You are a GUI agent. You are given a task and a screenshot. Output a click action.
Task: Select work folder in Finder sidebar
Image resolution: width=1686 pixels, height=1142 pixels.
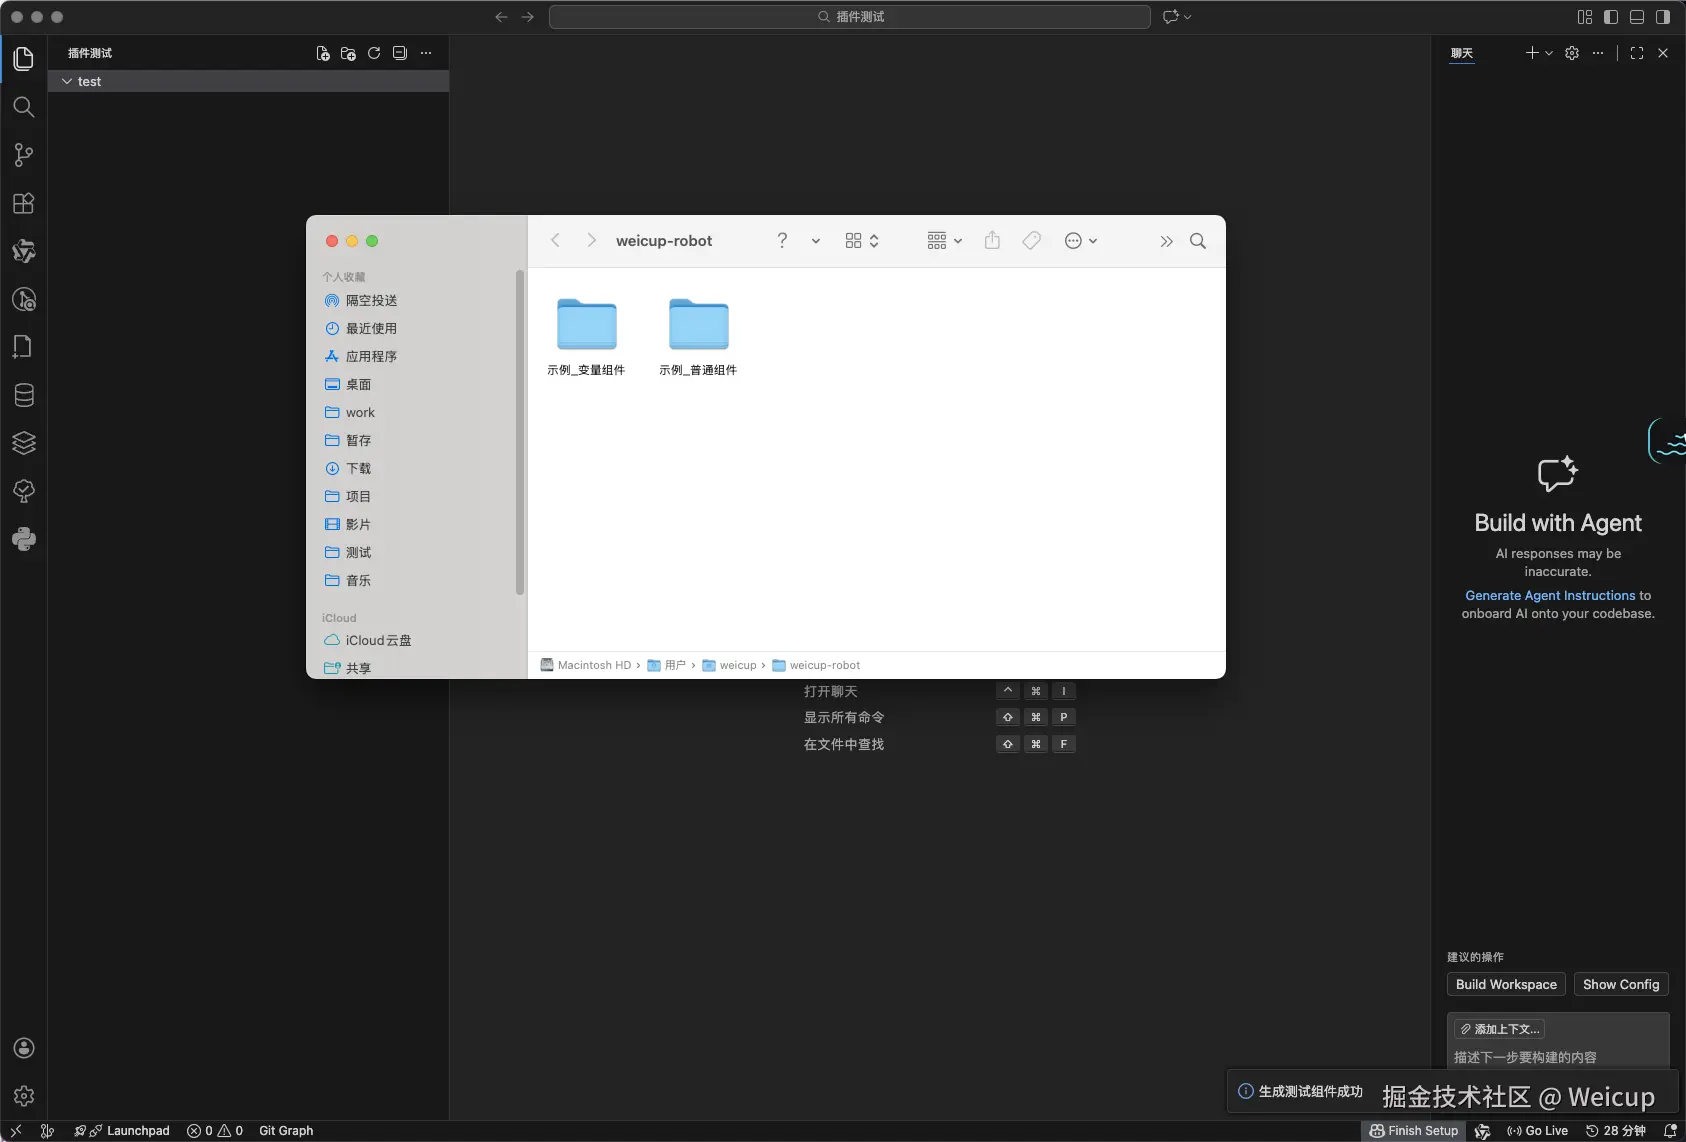pyautogui.click(x=350, y=412)
